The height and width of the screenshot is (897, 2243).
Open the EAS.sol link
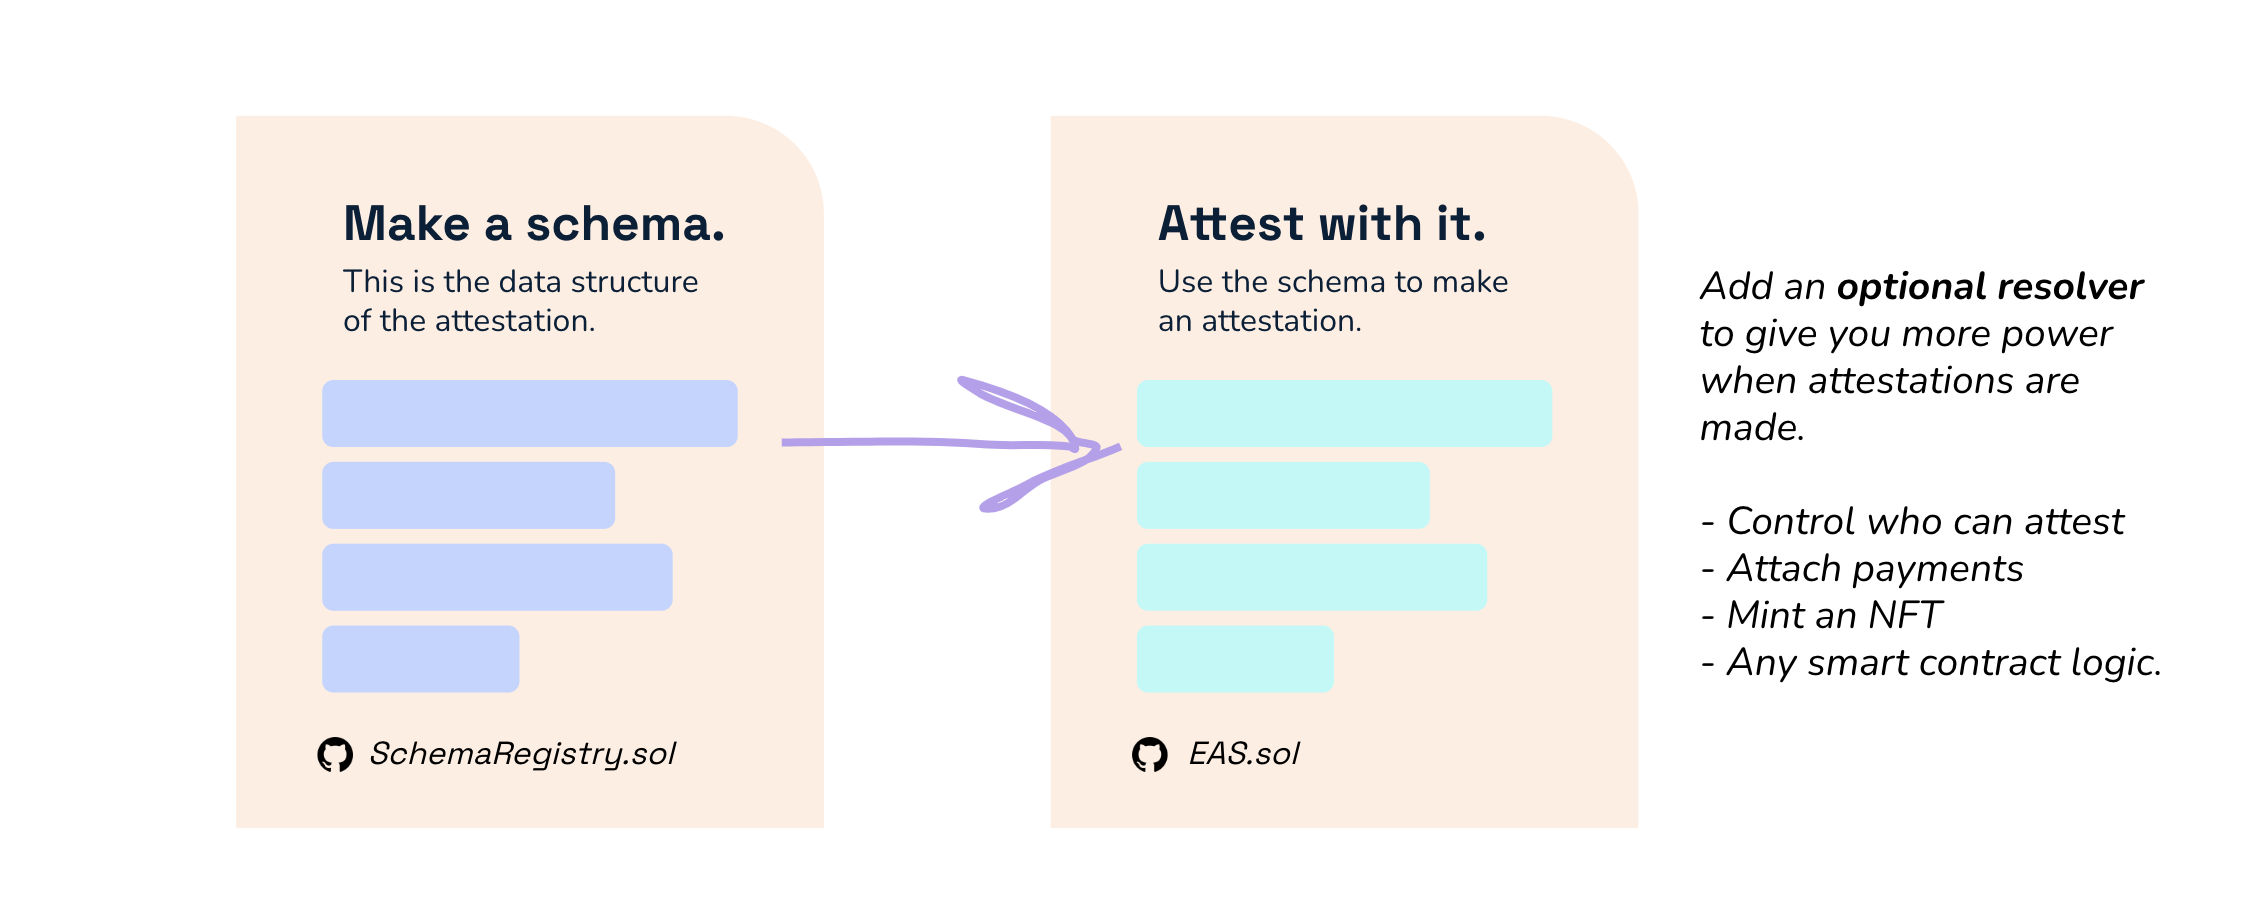(1243, 754)
